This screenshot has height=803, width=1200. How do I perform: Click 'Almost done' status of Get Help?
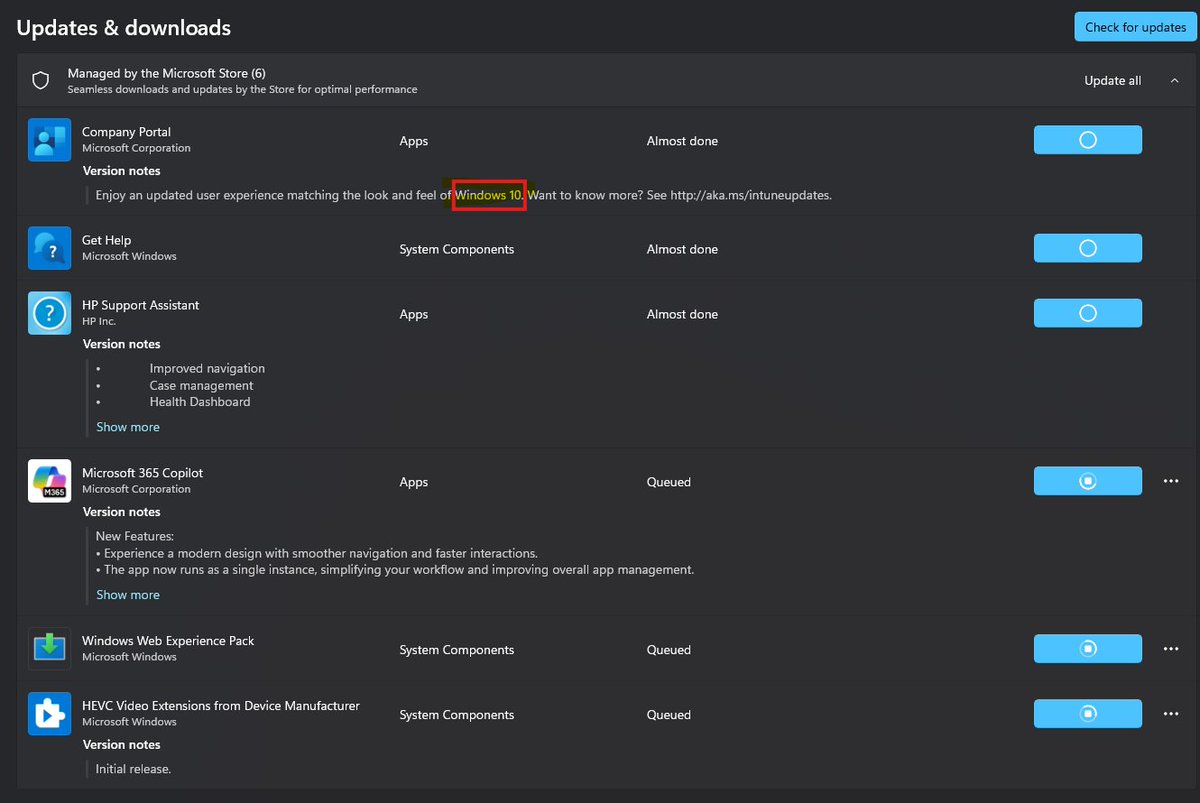tap(682, 249)
